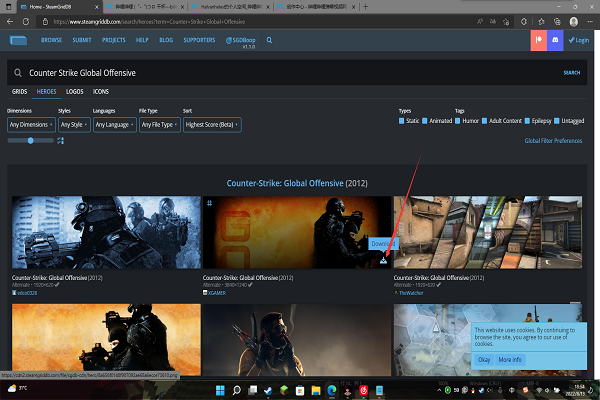
Task: Click the Counter Strike search input field
Action: (280, 72)
